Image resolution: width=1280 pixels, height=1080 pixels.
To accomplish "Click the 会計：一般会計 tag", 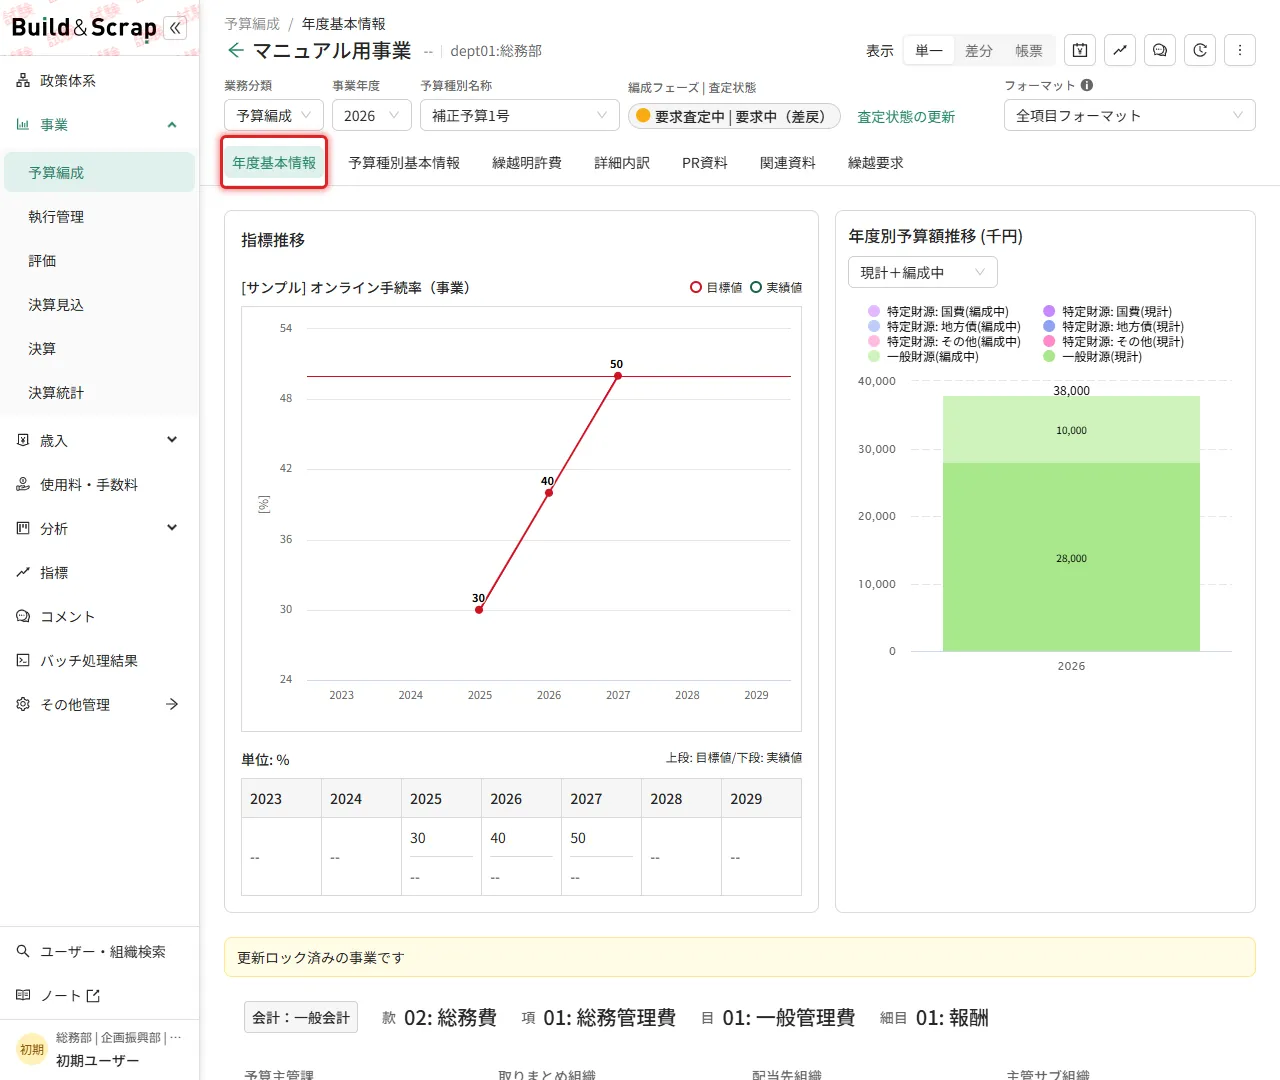I will [x=301, y=1018].
